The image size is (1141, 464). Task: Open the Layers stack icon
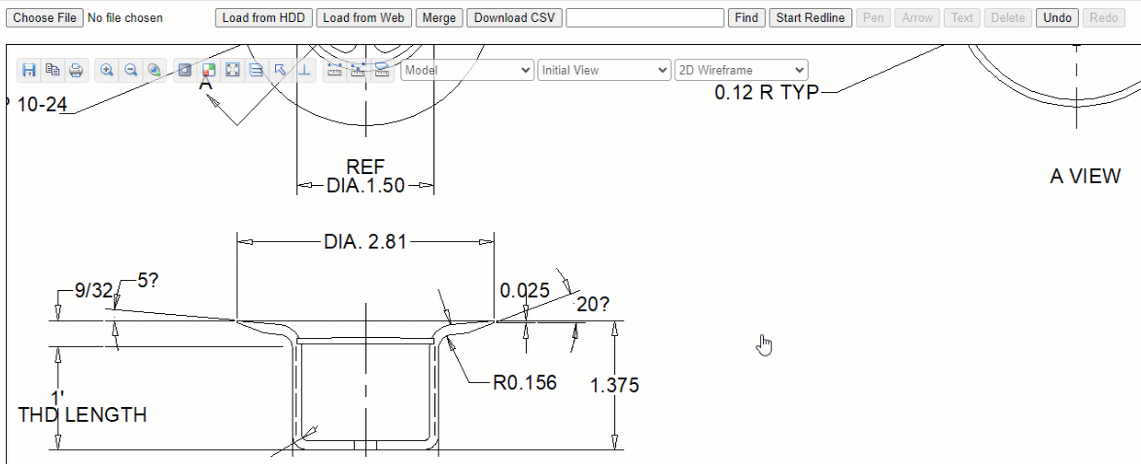(x=257, y=70)
